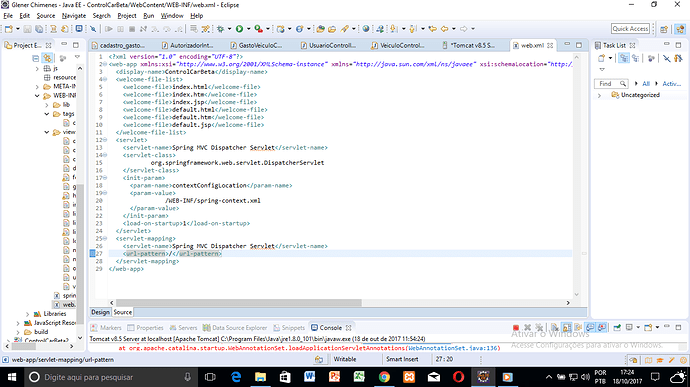Viewport: 690px width, 387px height.
Task: Click Last Edit Location arrow icon
Action: click(x=433, y=29)
